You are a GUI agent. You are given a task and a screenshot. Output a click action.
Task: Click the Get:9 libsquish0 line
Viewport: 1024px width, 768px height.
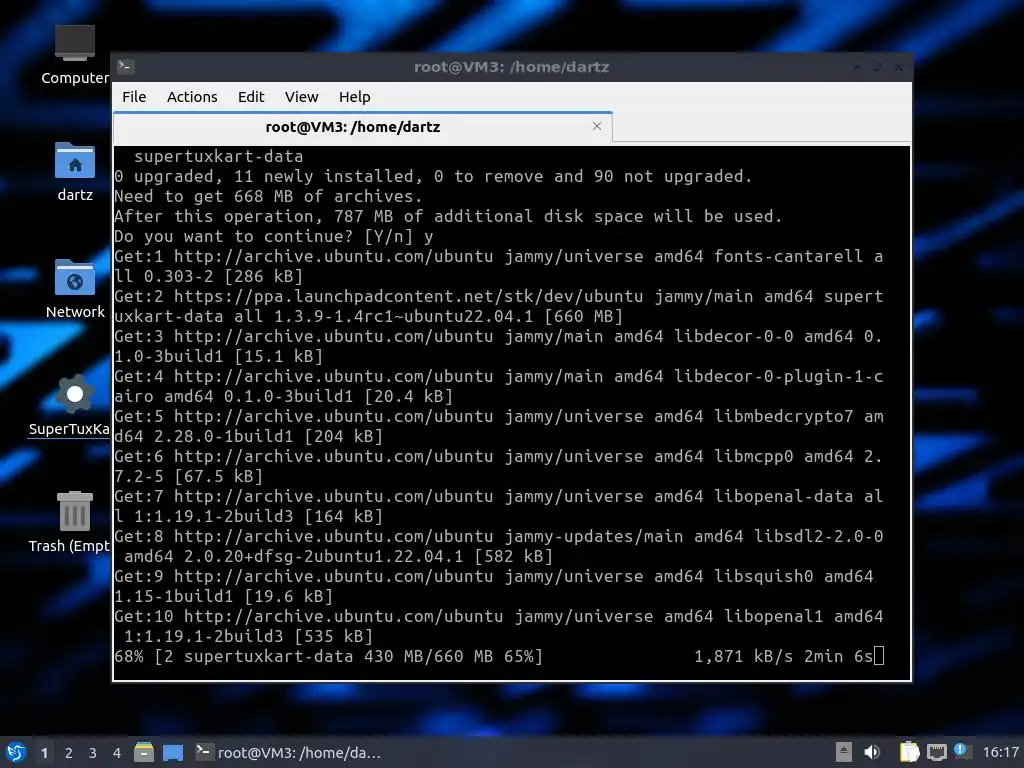tap(494, 586)
